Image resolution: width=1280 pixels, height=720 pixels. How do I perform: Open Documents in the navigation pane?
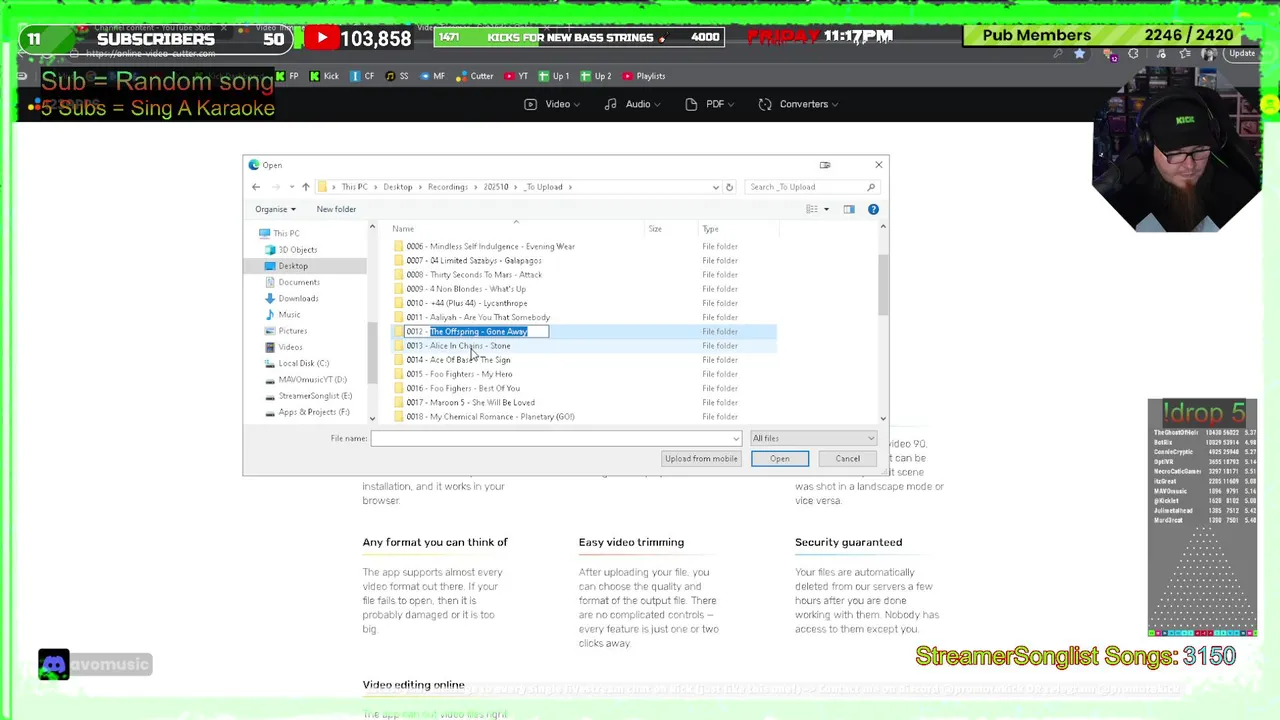298,282
